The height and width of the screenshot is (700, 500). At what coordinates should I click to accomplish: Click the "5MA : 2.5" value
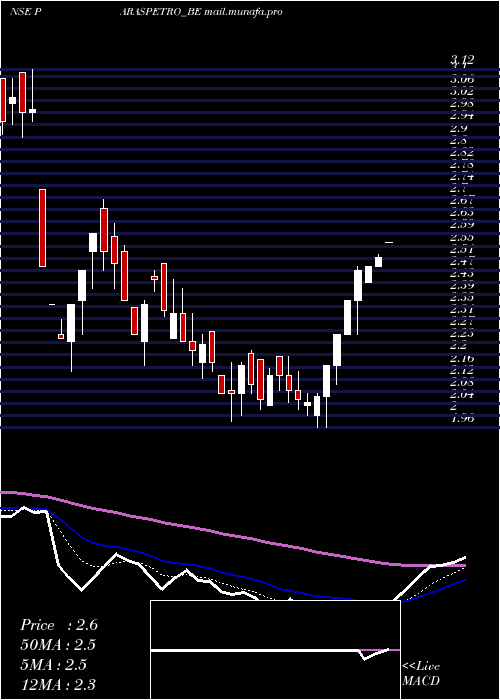[x=55, y=665]
